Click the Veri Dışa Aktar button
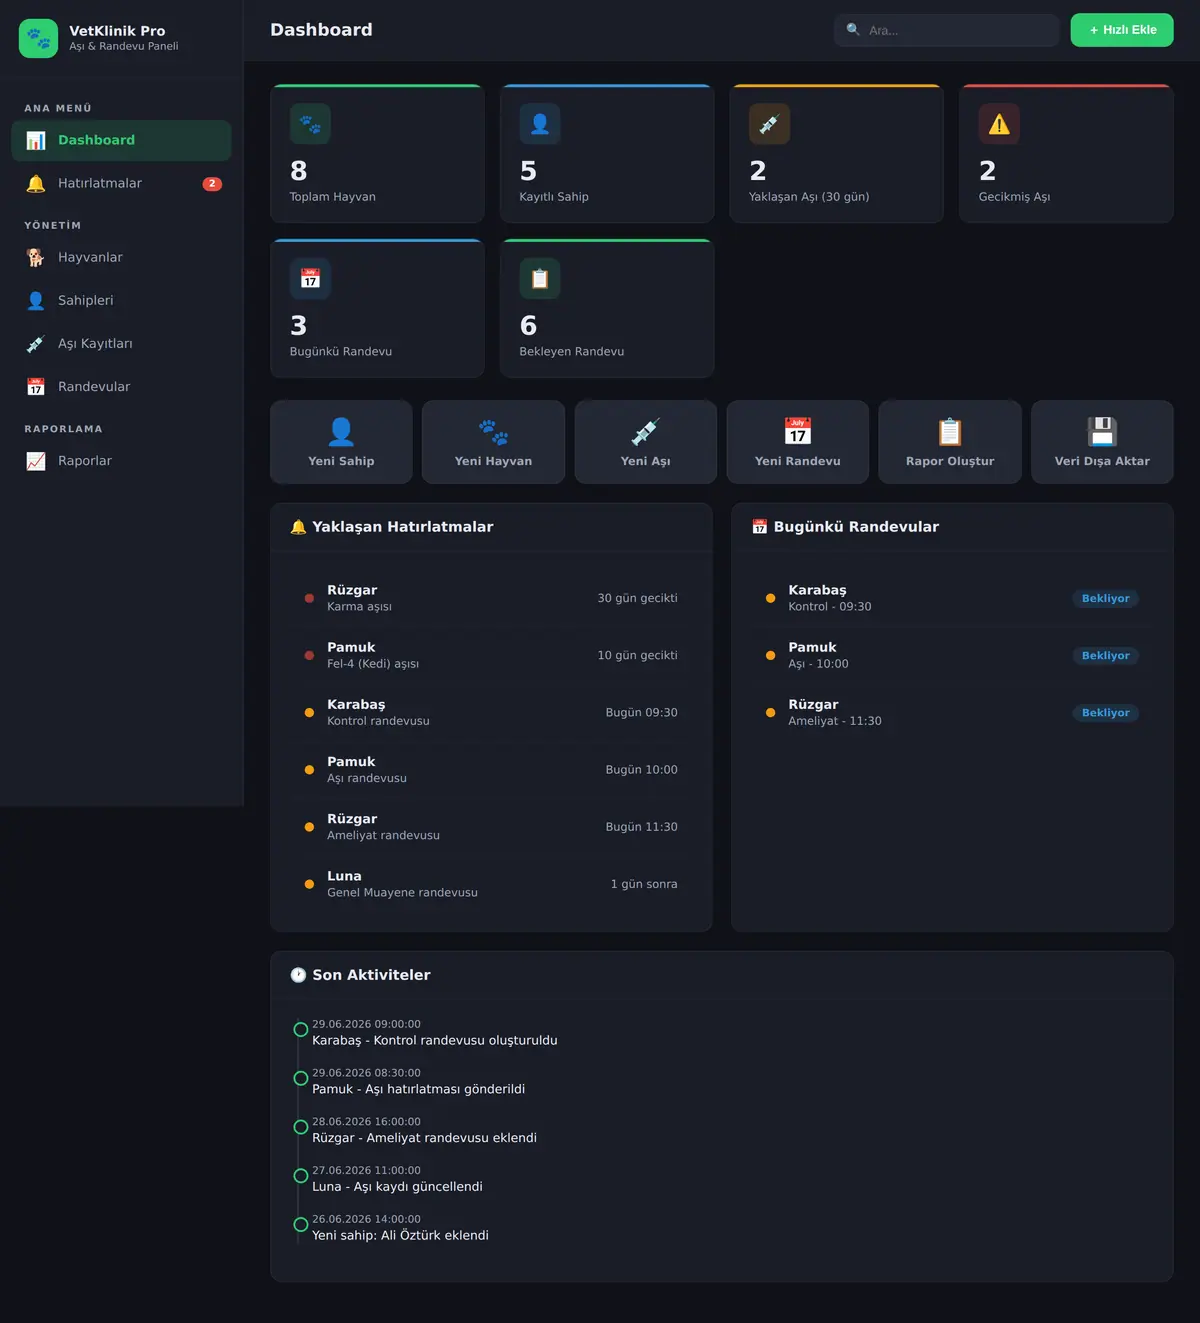Viewport: 1200px width, 1323px height. pos(1102,442)
